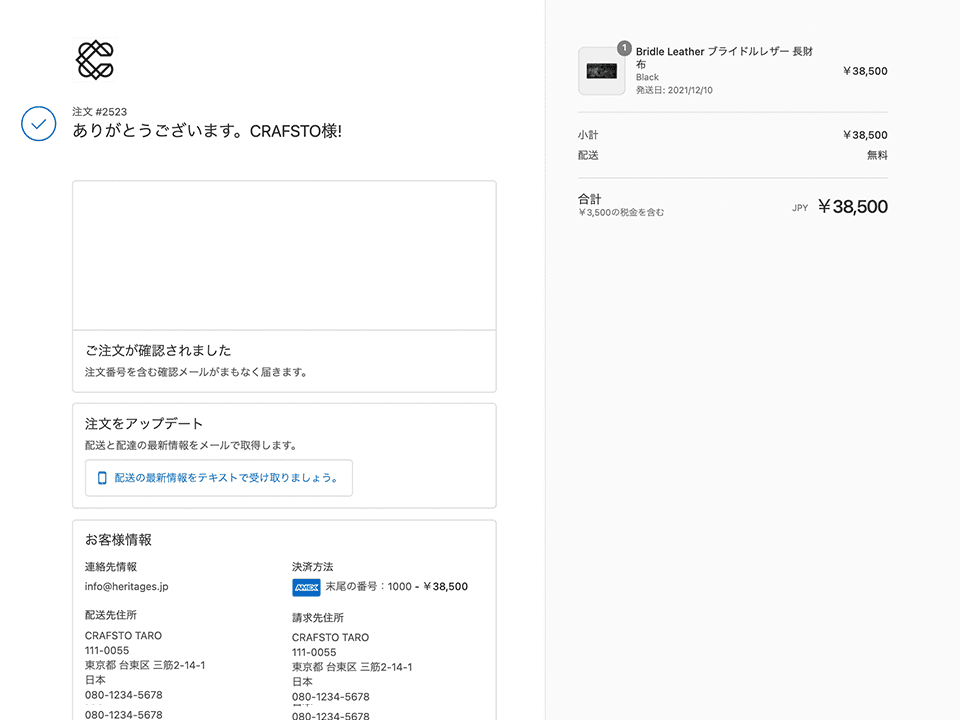Screen dimensions: 960x720
Task: Click the store logo at top left
Action: pyautogui.click(x=95, y=60)
